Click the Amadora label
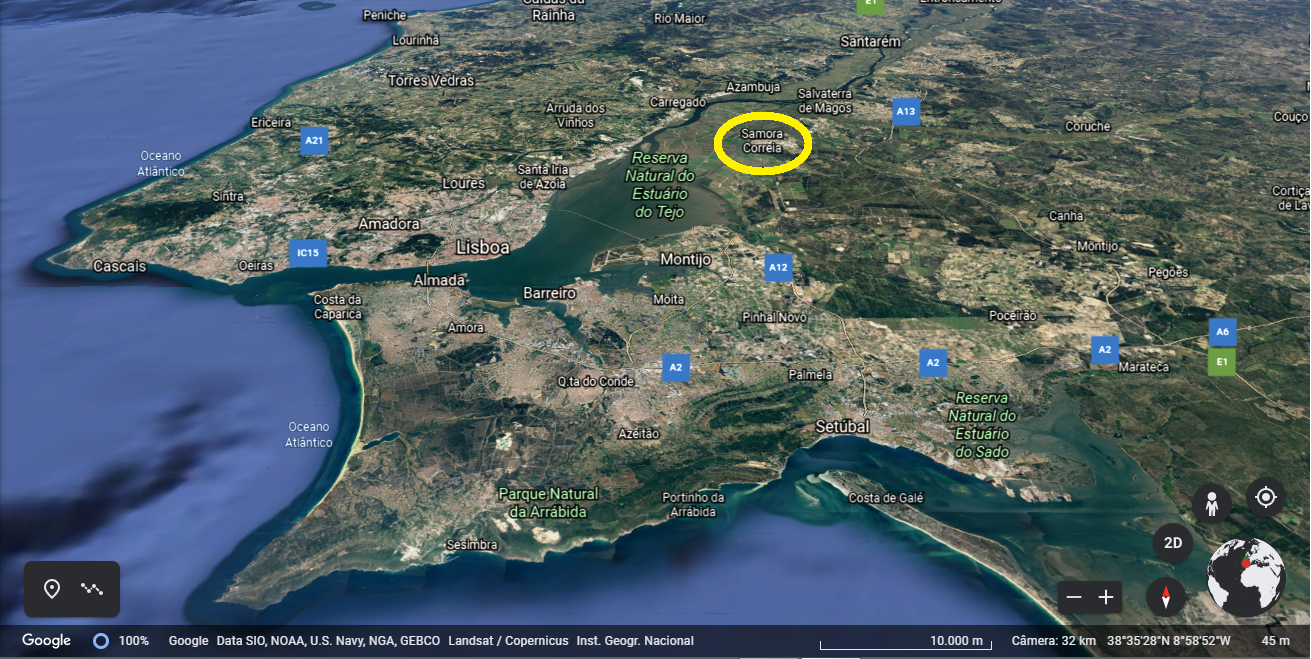 click(x=389, y=224)
